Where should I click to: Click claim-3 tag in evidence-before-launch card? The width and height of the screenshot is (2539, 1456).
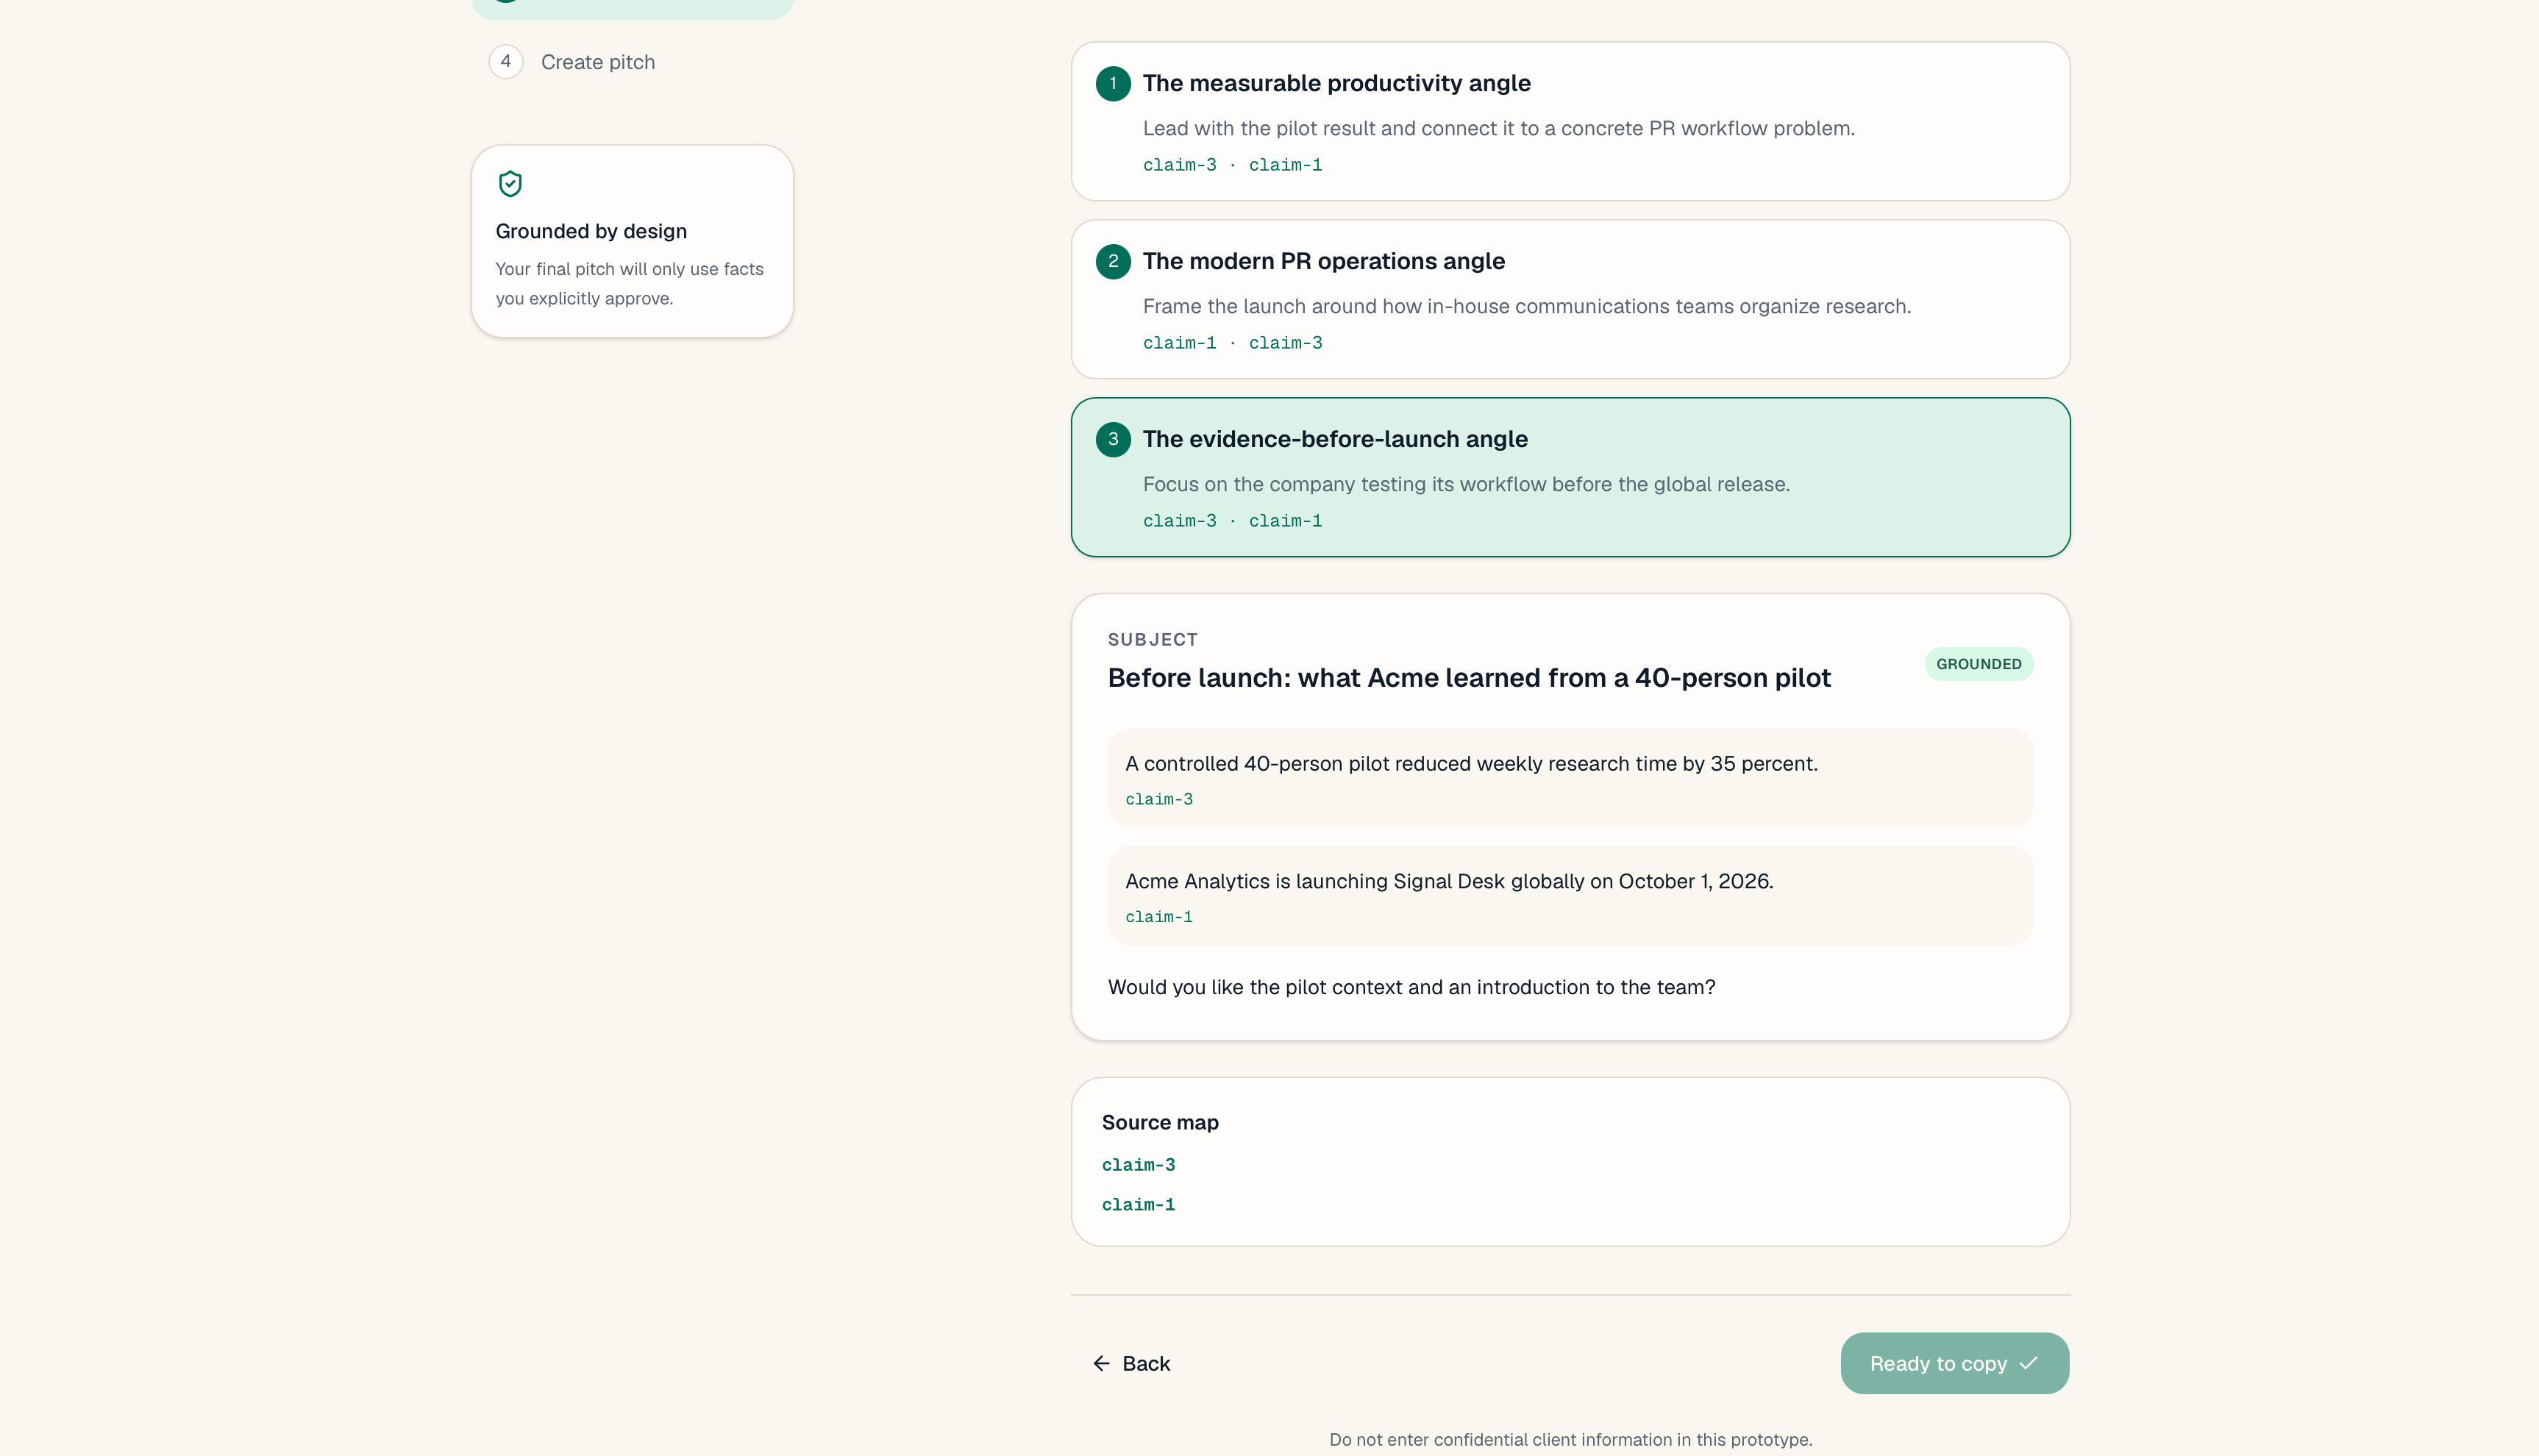click(1179, 521)
